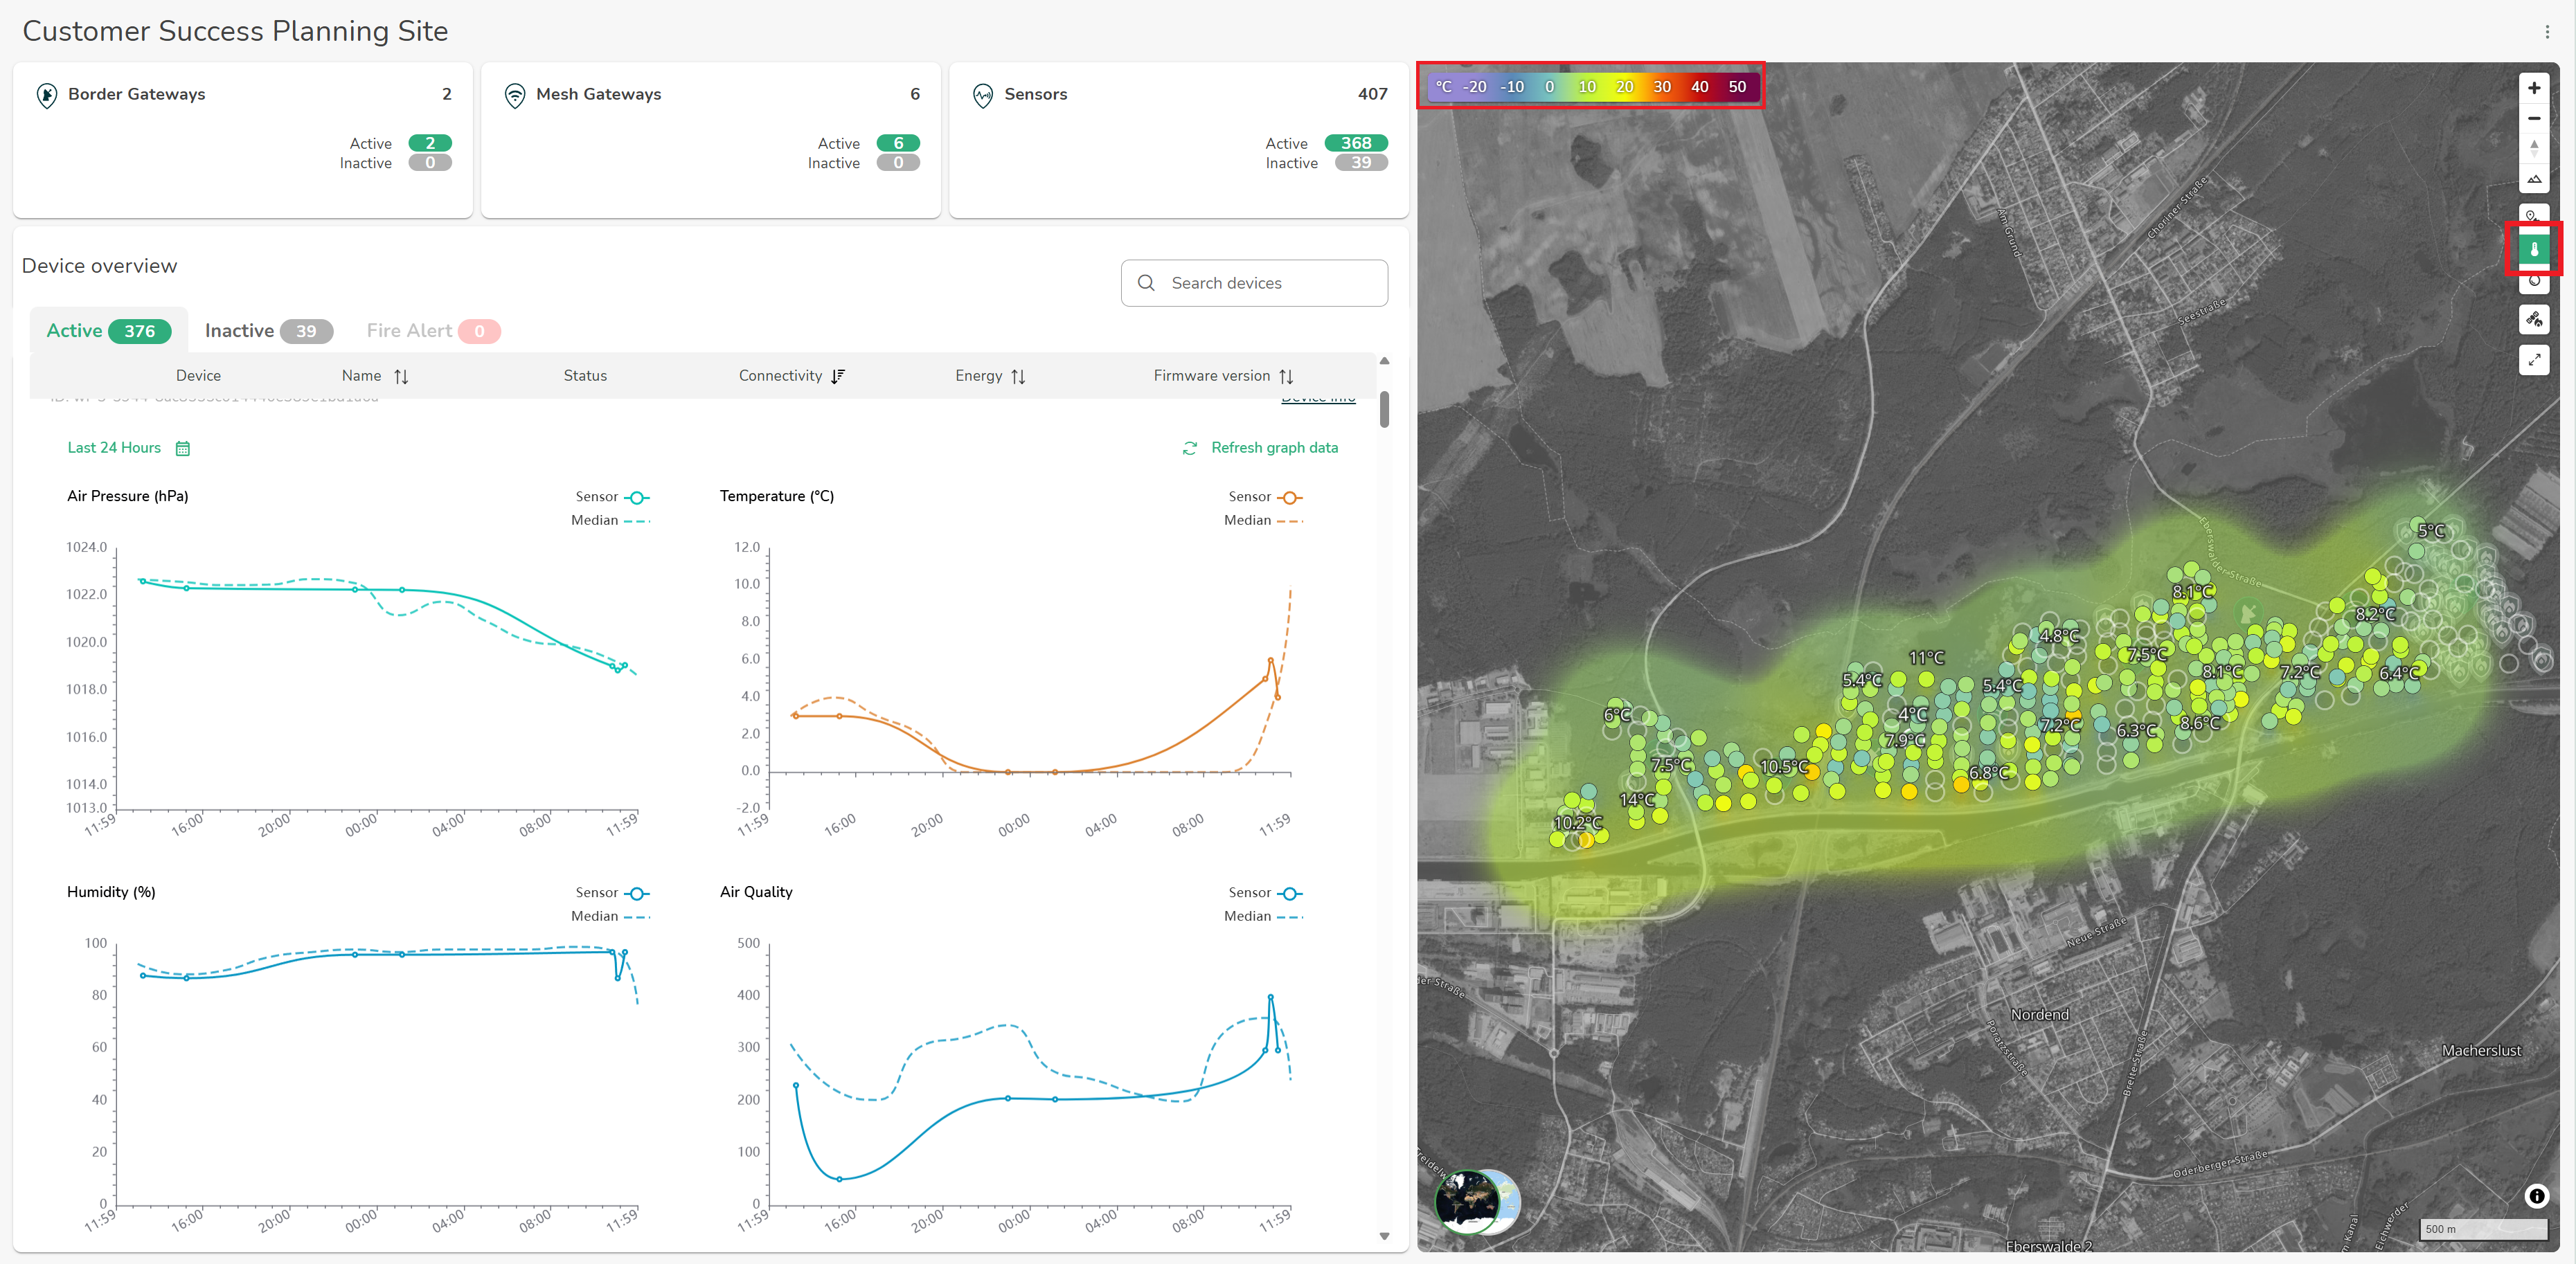Click Refresh graph data
Image resolution: width=2576 pixels, height=1264 pixels.
[x=1260, y=448]
